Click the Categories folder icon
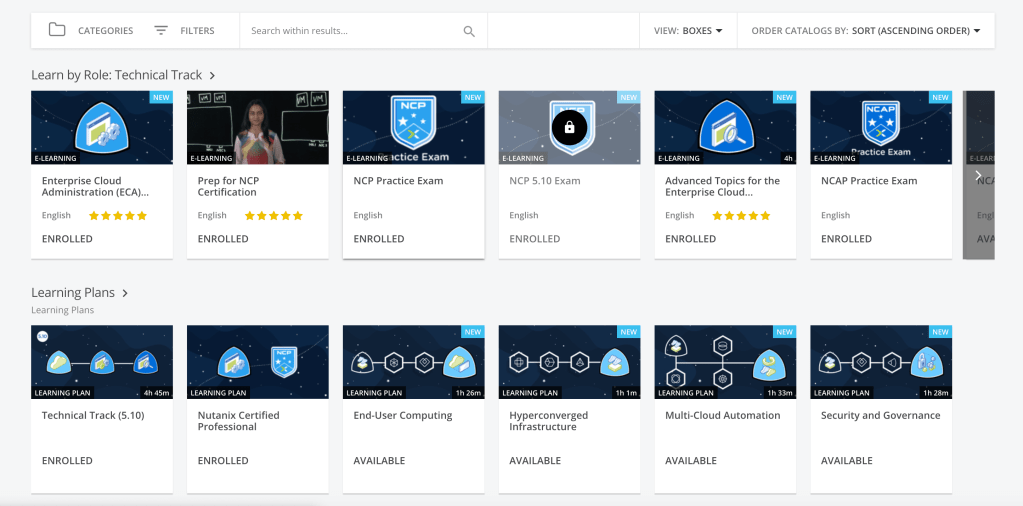This screenshot has height=506, width=1023. pos(57,30)
